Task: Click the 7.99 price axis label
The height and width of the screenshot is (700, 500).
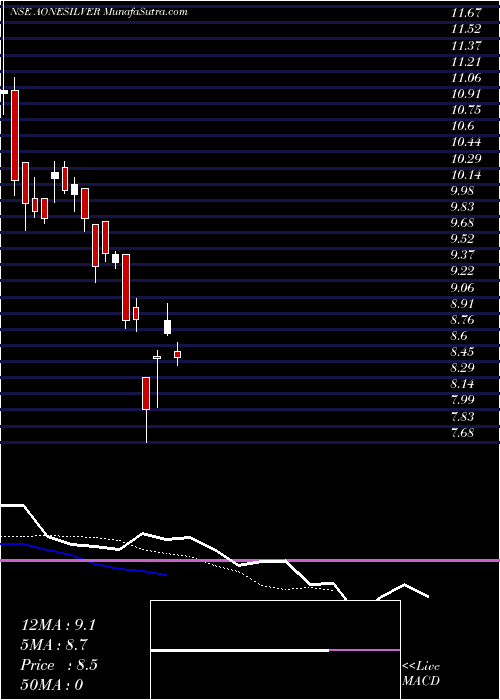Action: (x=463, y=400)
